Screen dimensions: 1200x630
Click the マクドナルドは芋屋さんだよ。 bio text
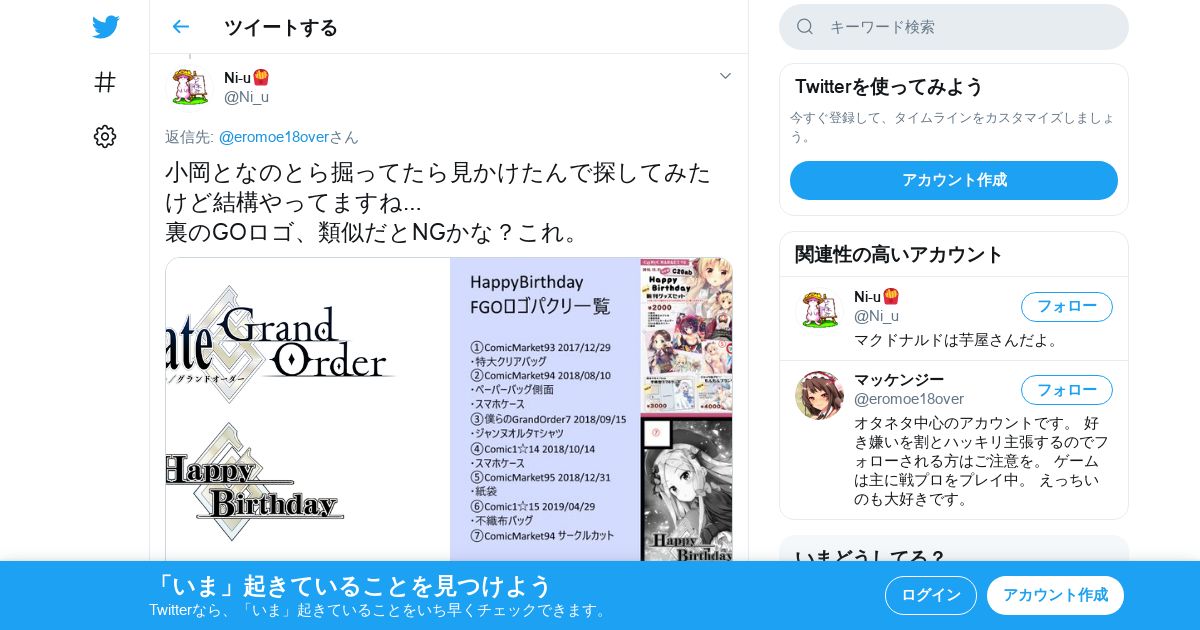[x=957, y=340]
